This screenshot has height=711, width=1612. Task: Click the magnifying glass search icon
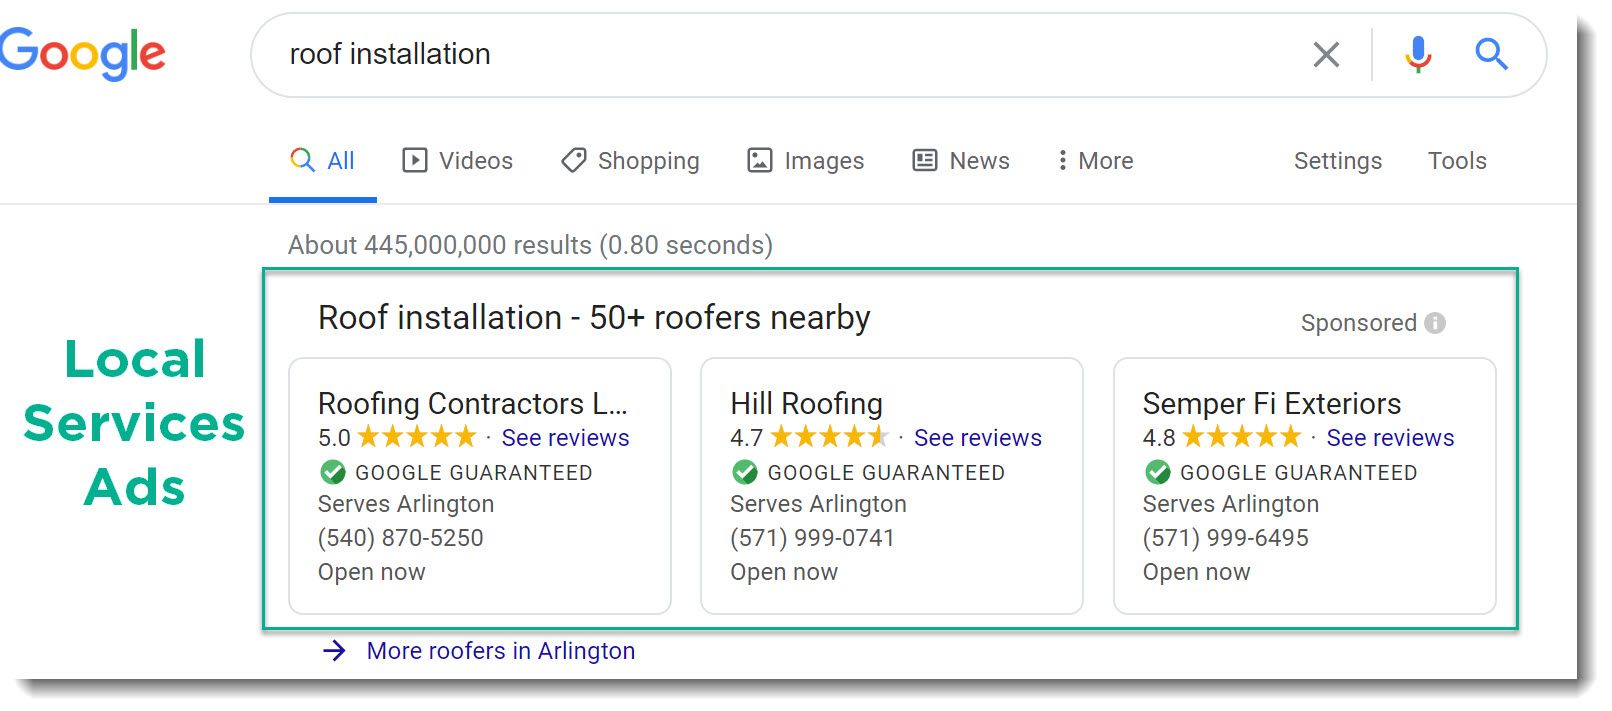click(x=1491, y=55)
